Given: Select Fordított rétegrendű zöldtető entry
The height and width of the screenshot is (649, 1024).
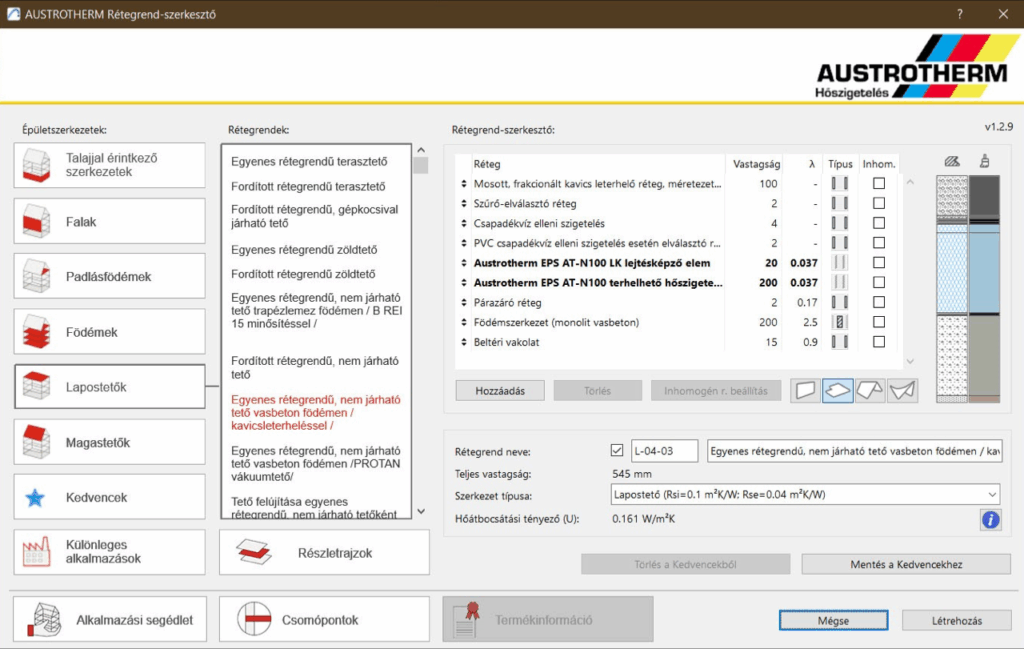Looking at the screenshot, I should (303, 274).
